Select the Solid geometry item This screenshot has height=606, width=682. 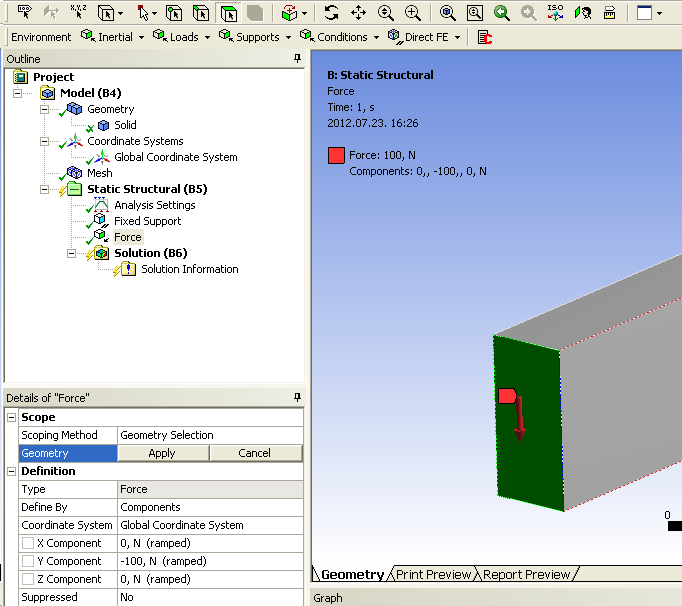[x=125, y=125]
